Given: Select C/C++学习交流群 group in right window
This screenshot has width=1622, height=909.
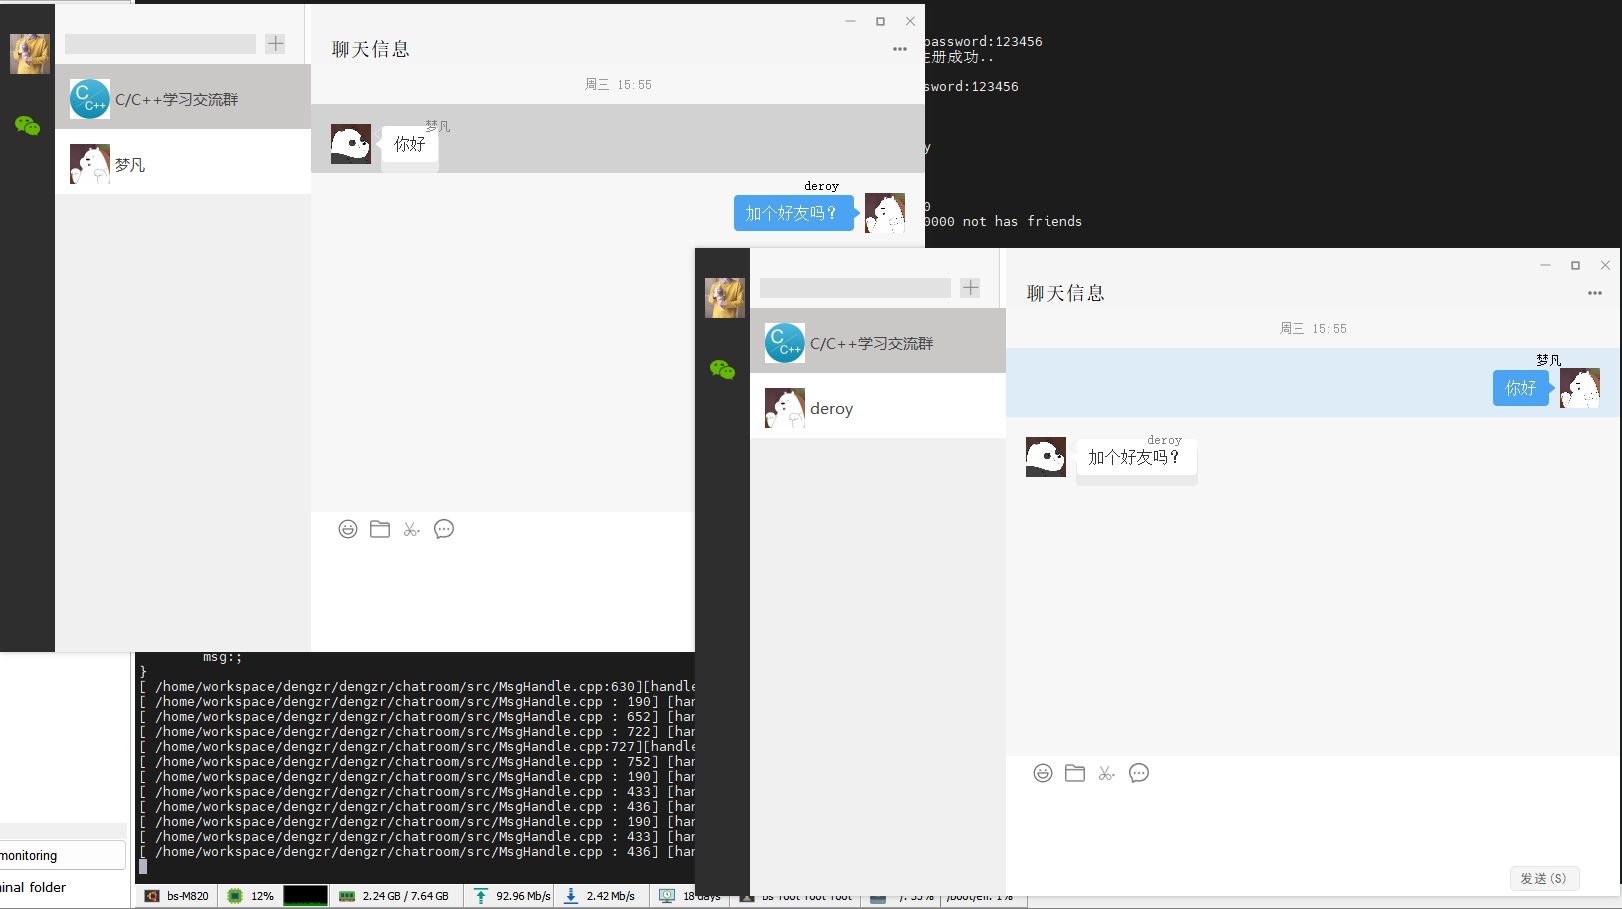Looking at the screenshot, I should [x=878, y=341].
